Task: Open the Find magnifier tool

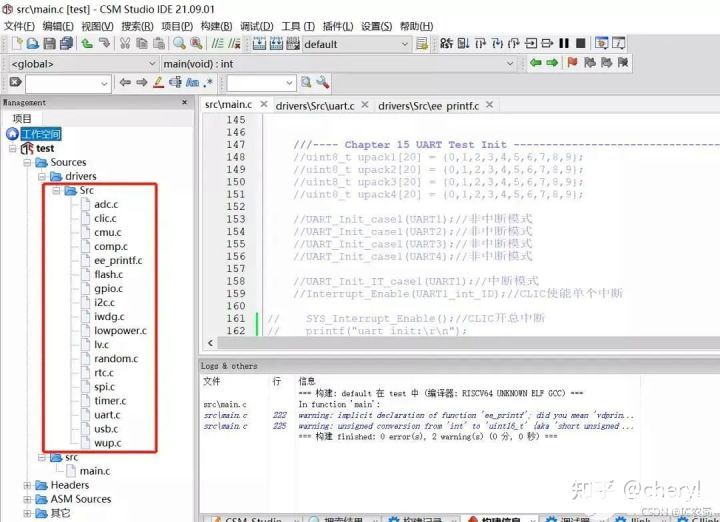Action: 179,44
